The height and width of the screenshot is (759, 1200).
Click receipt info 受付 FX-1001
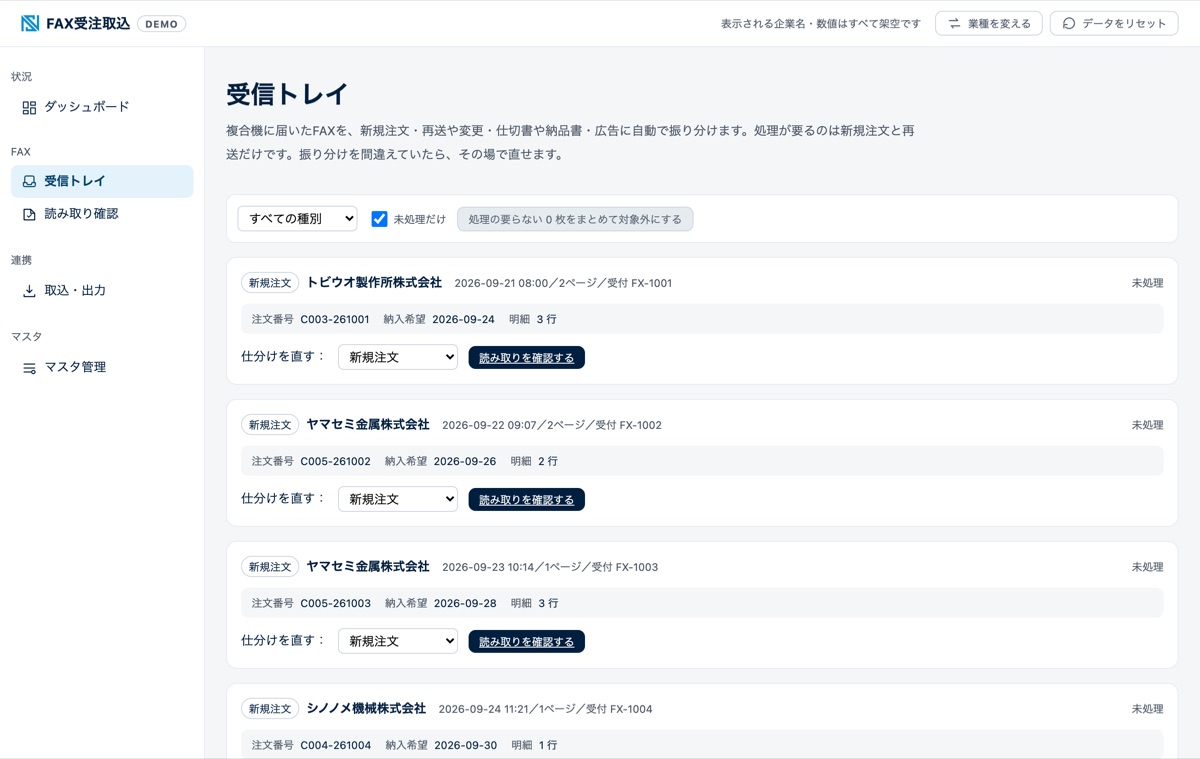640,283
